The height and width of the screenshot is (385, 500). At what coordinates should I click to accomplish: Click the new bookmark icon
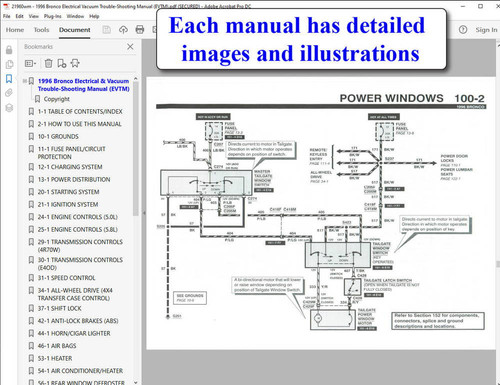[62, 63]
